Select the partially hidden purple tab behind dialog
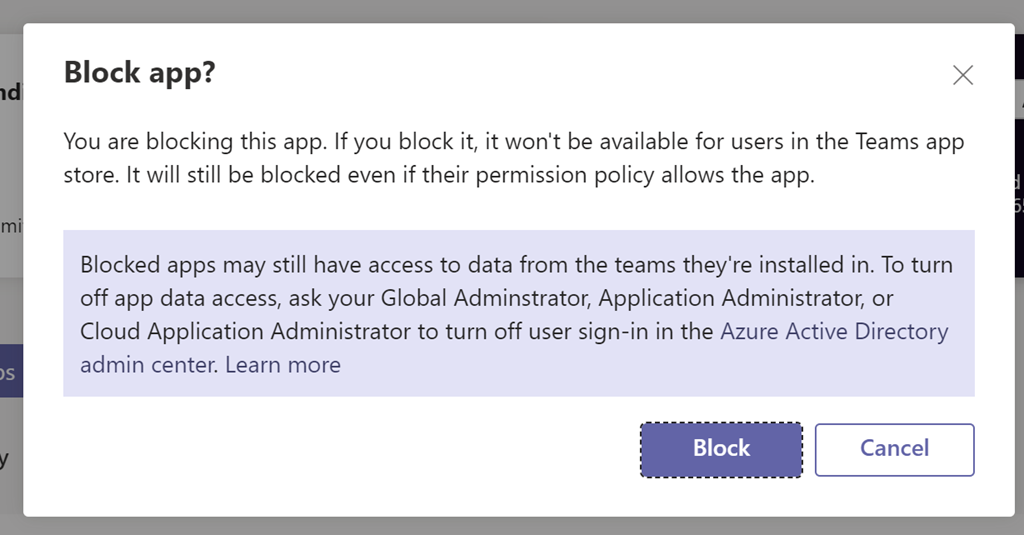 [x=11, y=372]
